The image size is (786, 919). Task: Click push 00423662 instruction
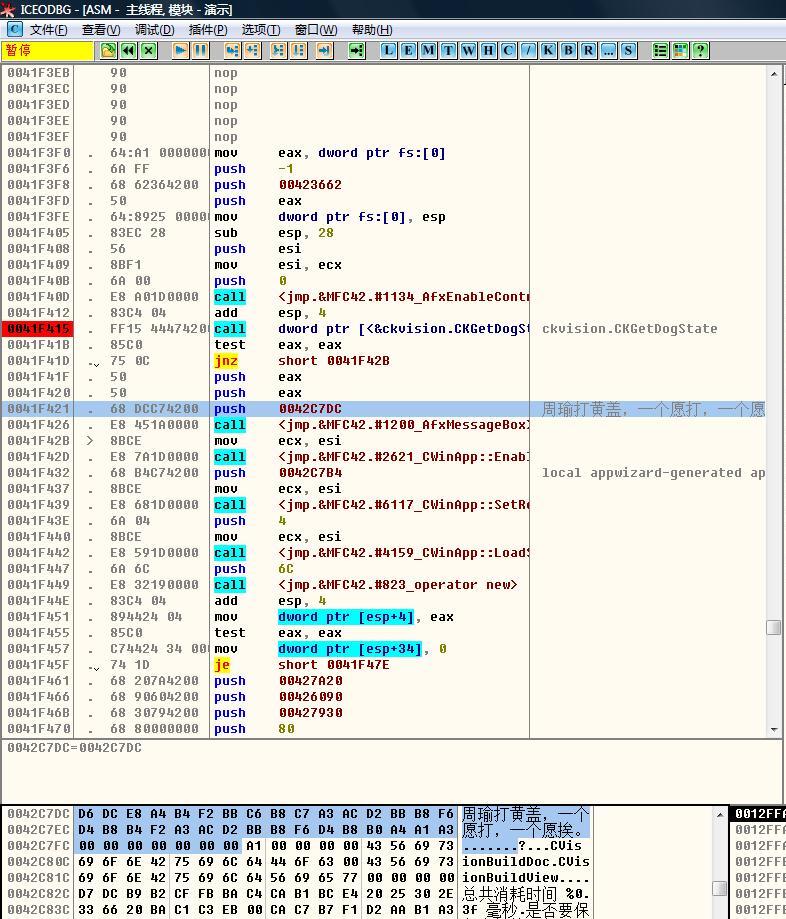click(278, 185)
